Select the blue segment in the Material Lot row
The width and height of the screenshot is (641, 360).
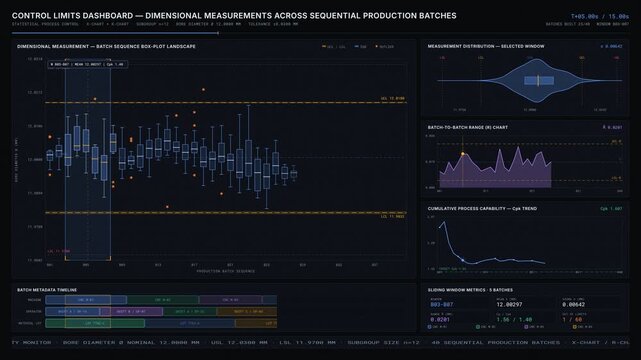pyautogui.click(x=190, y=323)
